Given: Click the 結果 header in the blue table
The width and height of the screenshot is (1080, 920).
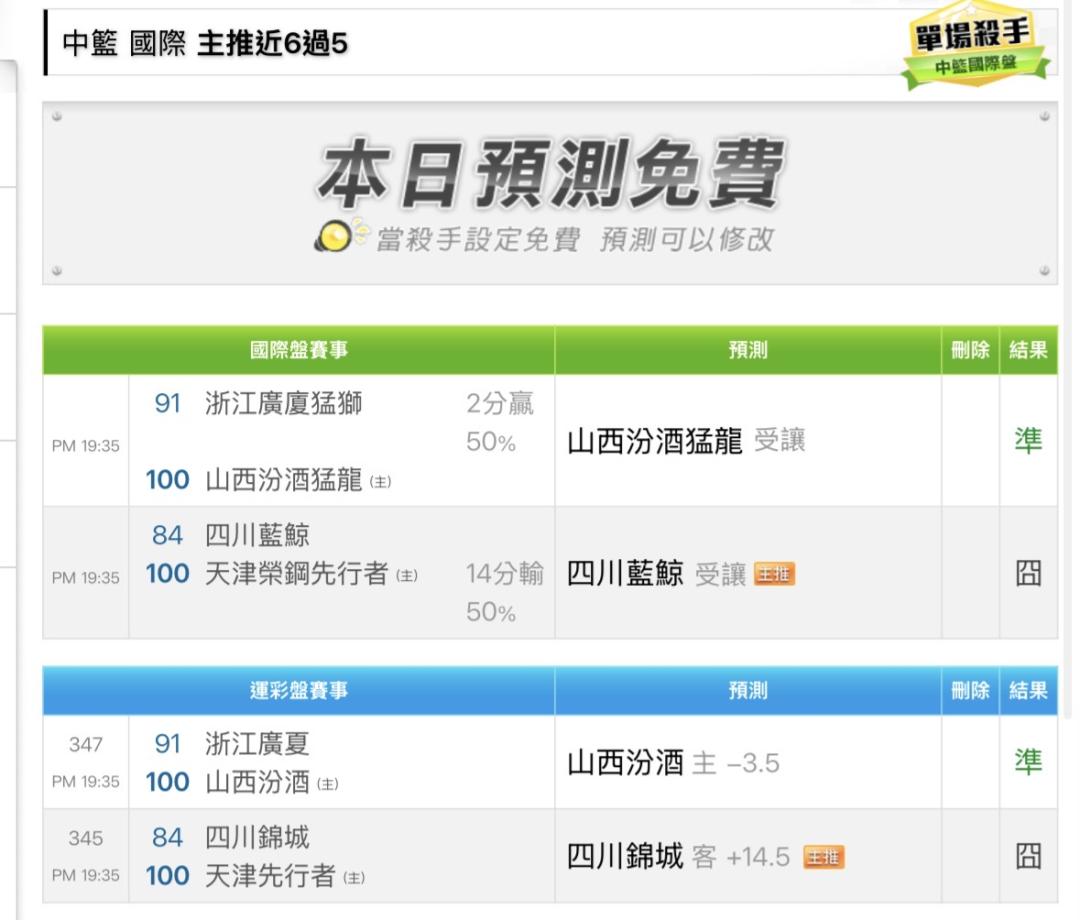Looking at the screenshot, I should 1028,690.
